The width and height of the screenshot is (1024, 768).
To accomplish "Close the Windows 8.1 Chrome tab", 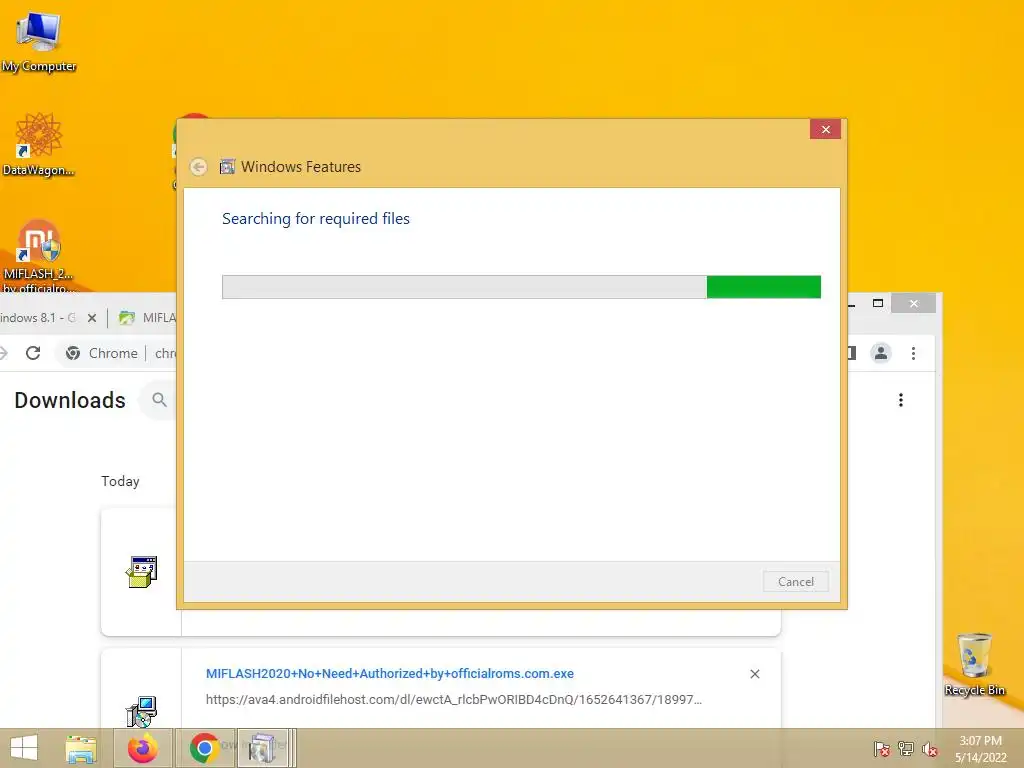I will (x=92, y=318).
